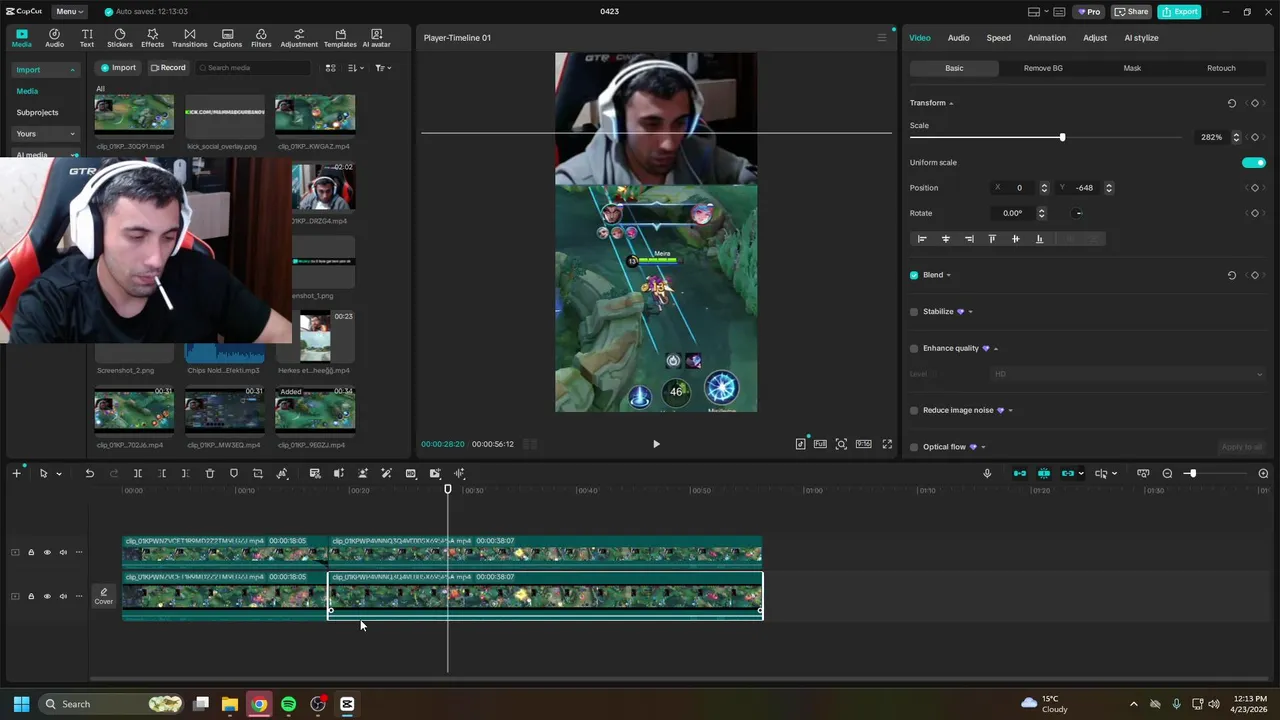1280x720 pixels.
Task: Adjust the Scale slider handle
Action: 1062,137
